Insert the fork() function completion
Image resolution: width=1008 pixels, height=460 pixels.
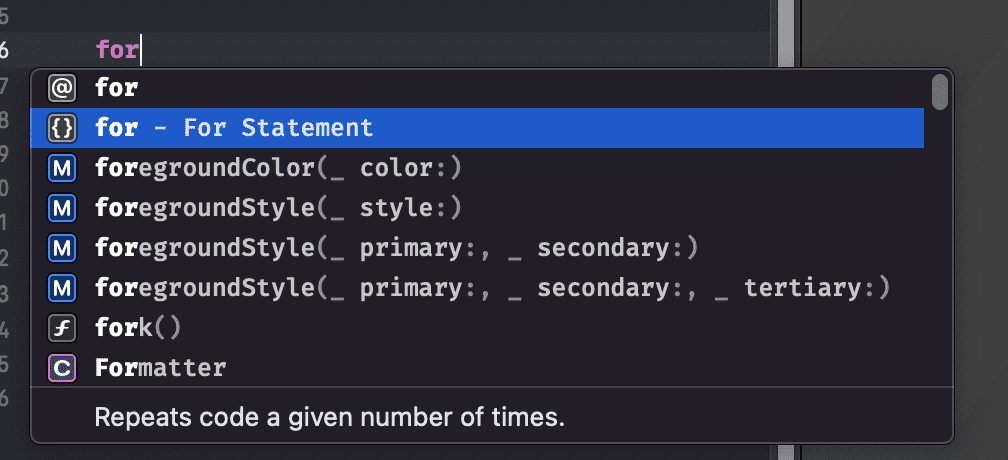[138, 328]
